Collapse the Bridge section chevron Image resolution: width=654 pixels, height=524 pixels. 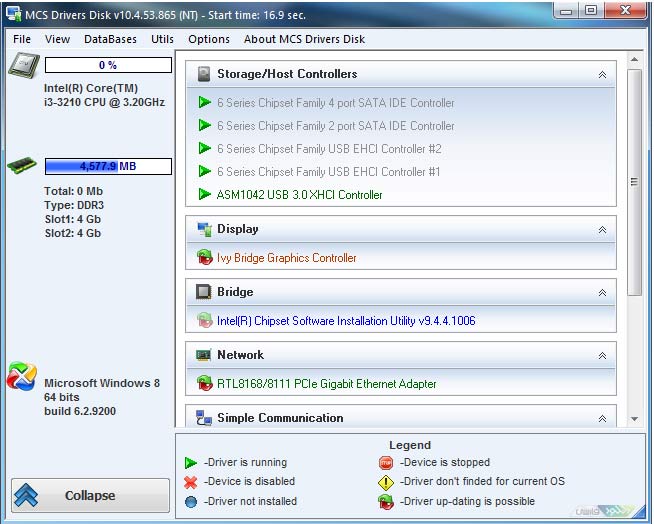(x=602, y=293)
